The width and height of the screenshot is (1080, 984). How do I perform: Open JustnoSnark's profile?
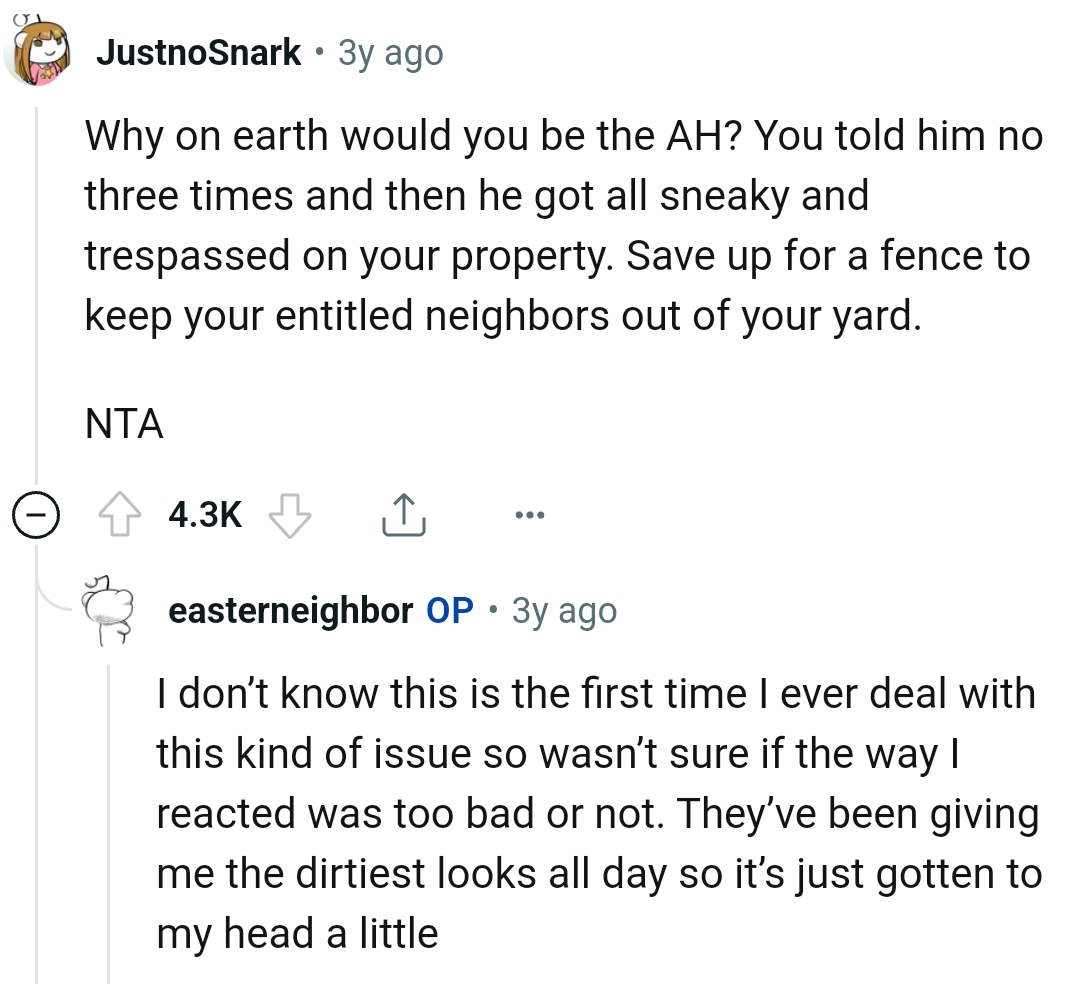tap(198, 52)
